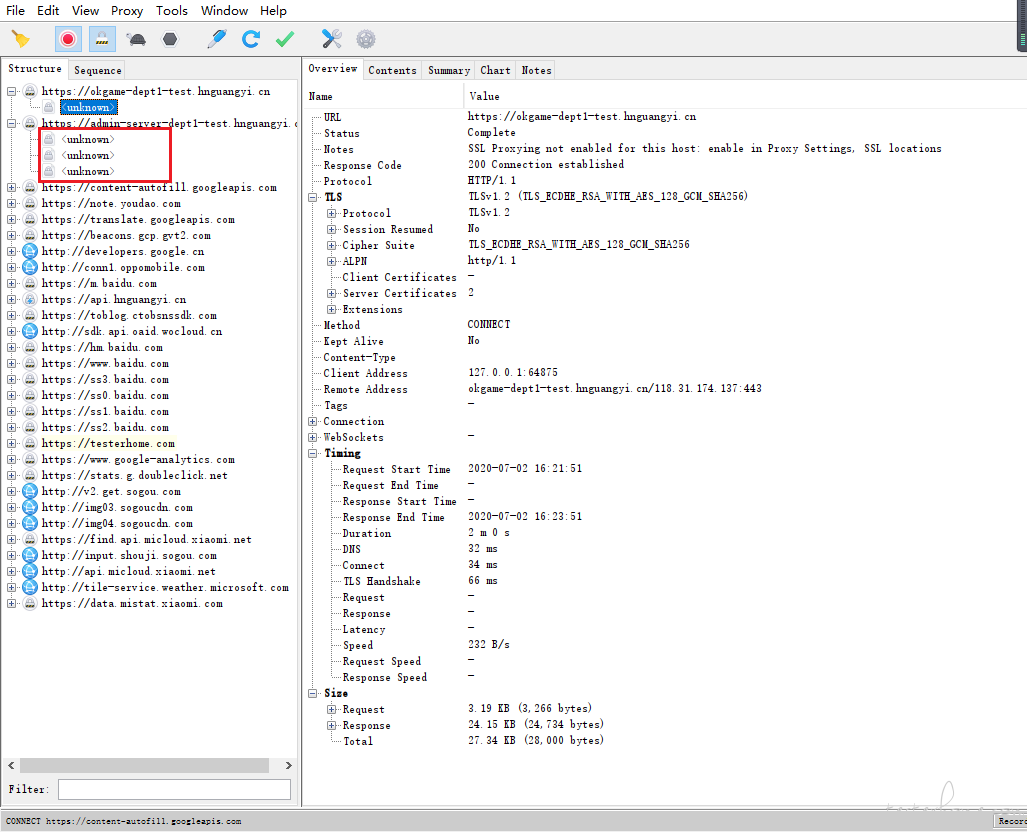Expand Server Certificates under TLS

333,294
